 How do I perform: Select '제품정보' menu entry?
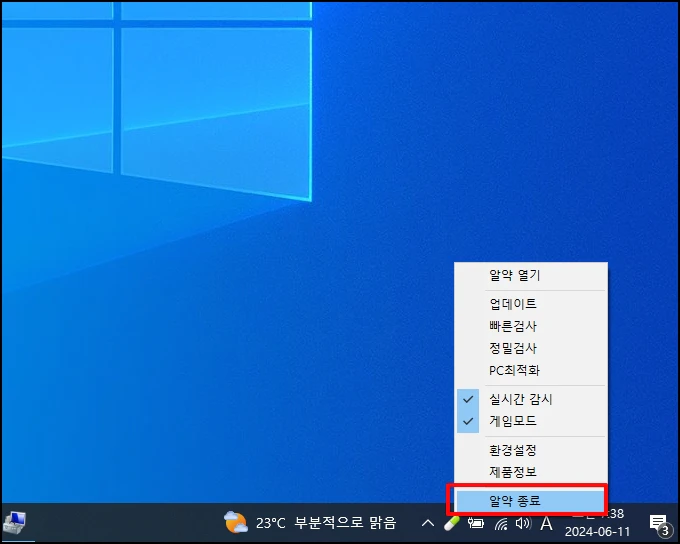(x=530, y=472)
